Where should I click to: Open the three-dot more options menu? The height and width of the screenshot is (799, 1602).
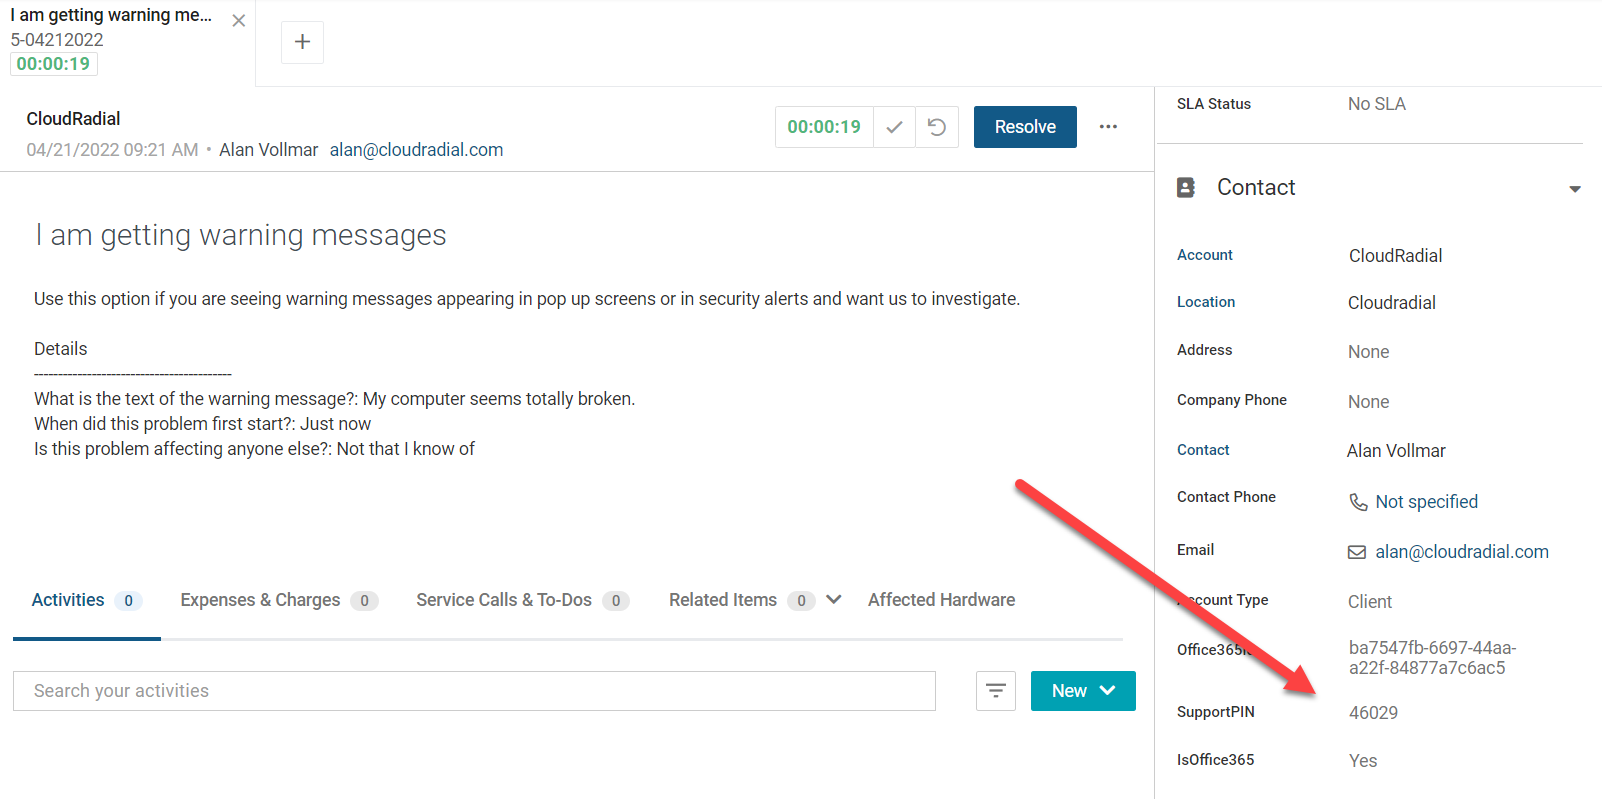[1108, 127]
